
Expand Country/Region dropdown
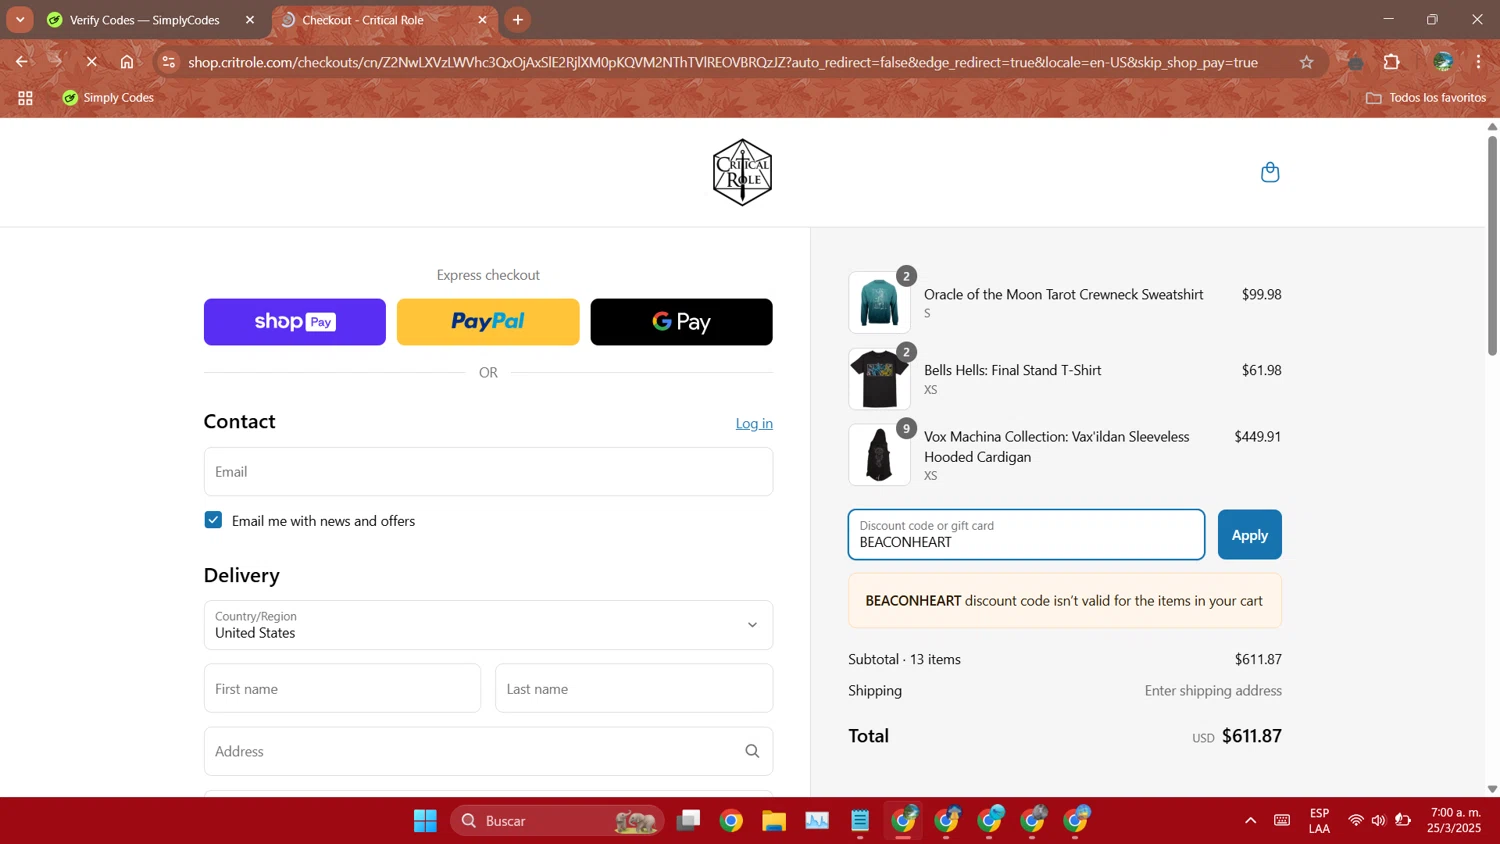[488, 625]
